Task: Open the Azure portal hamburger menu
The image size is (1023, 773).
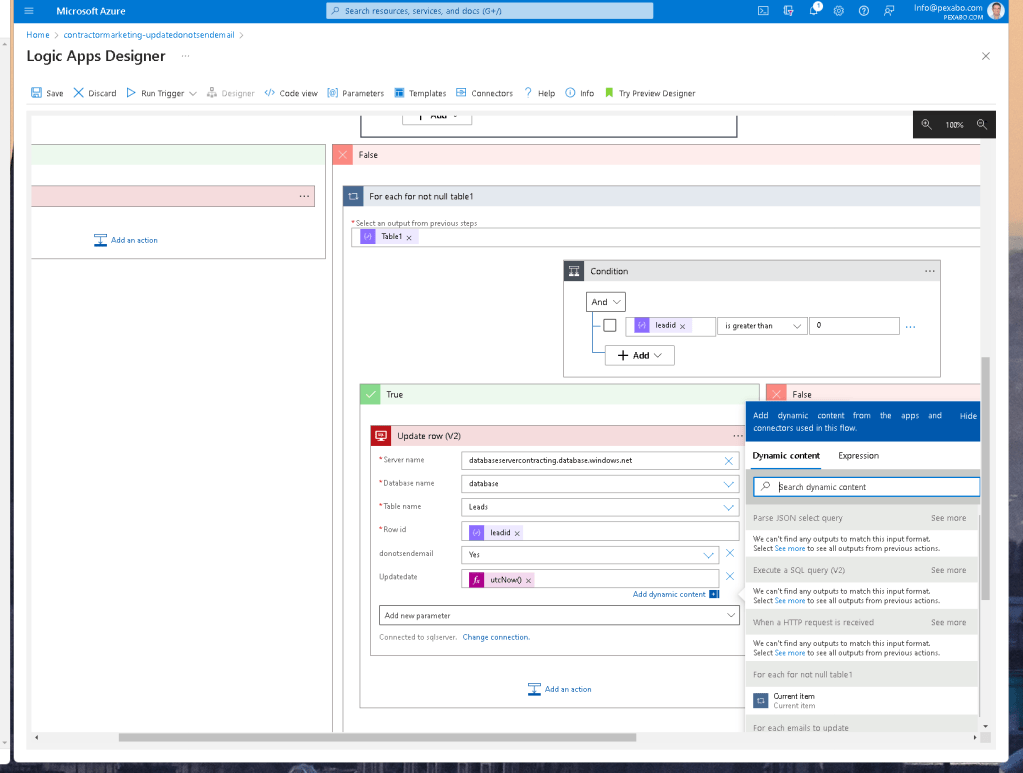Action: click(29, 11)
